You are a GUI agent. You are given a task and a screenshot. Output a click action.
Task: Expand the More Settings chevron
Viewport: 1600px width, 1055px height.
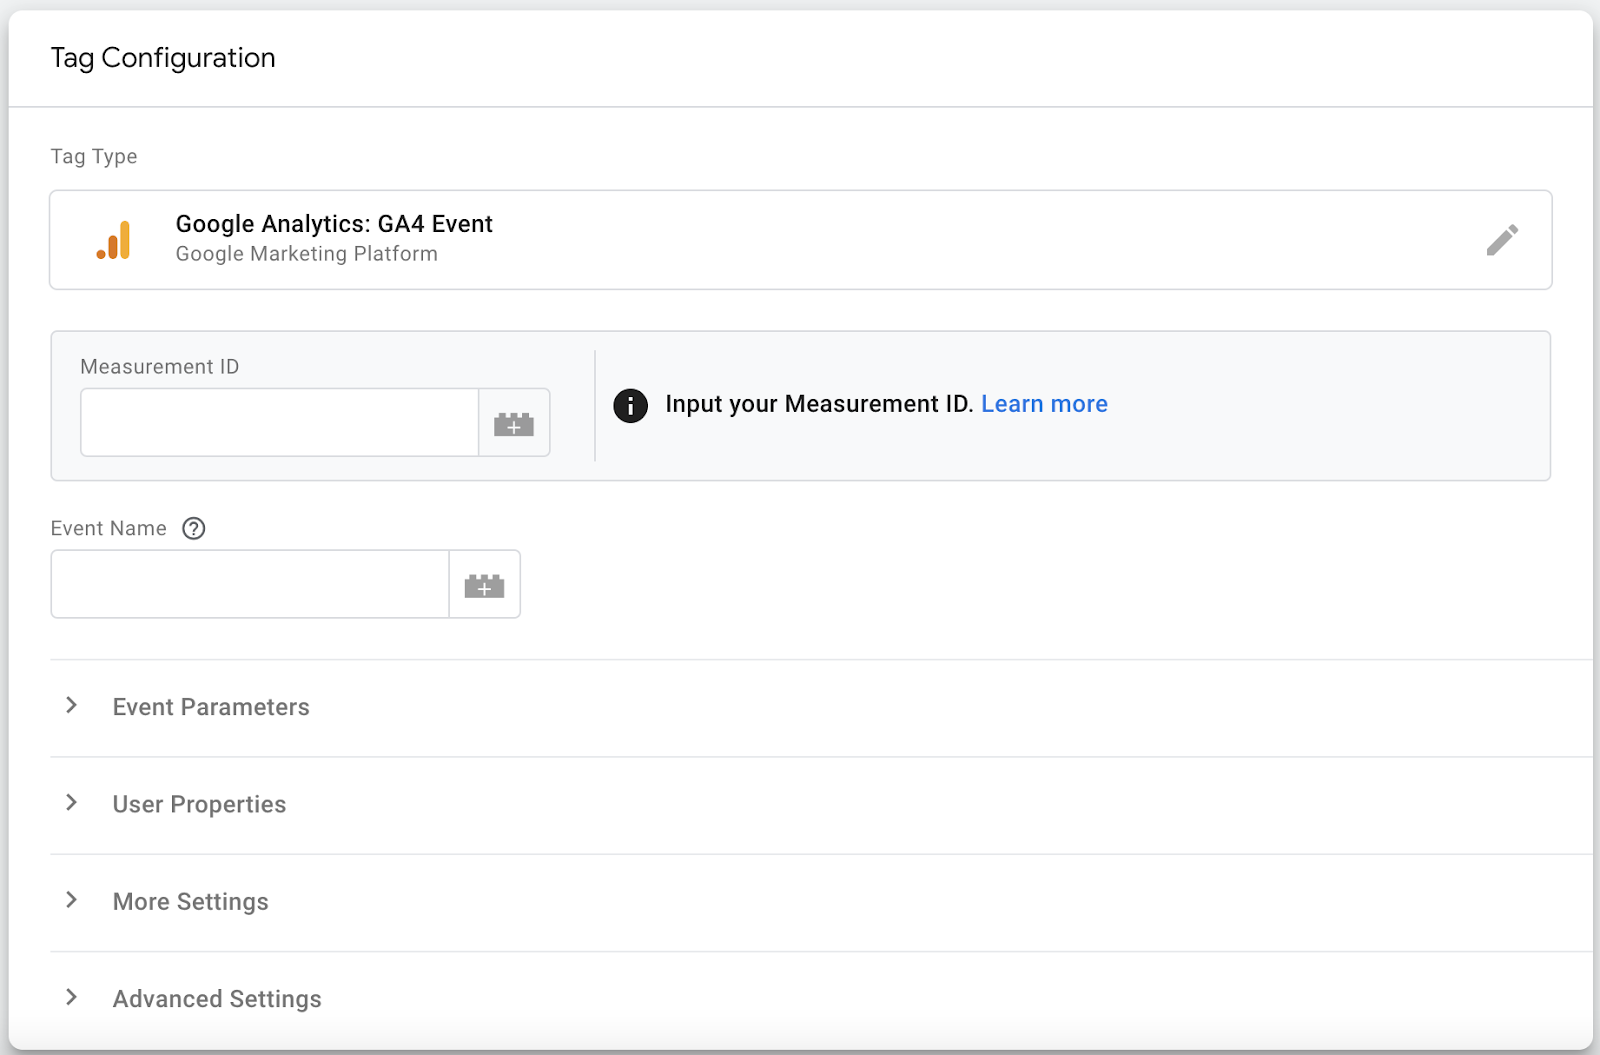[x=71, y=900]
